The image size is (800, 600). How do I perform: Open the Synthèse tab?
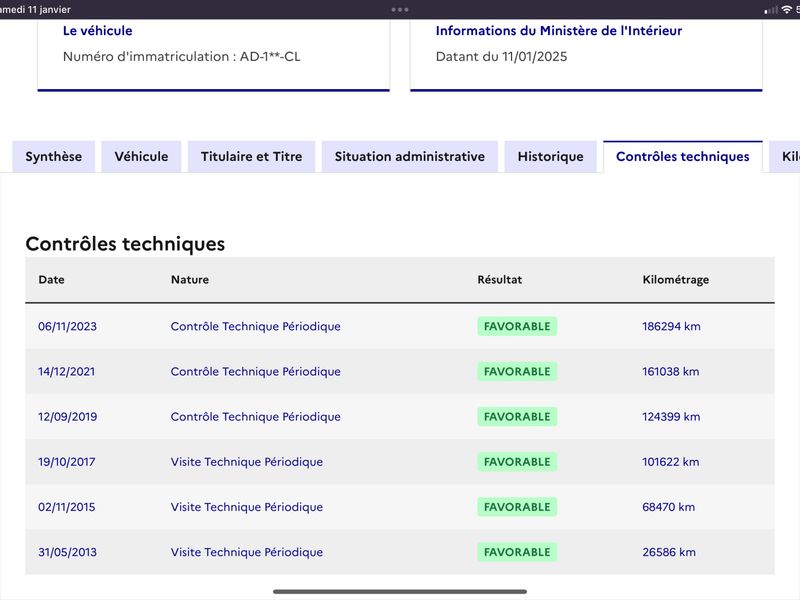point(54,157)
